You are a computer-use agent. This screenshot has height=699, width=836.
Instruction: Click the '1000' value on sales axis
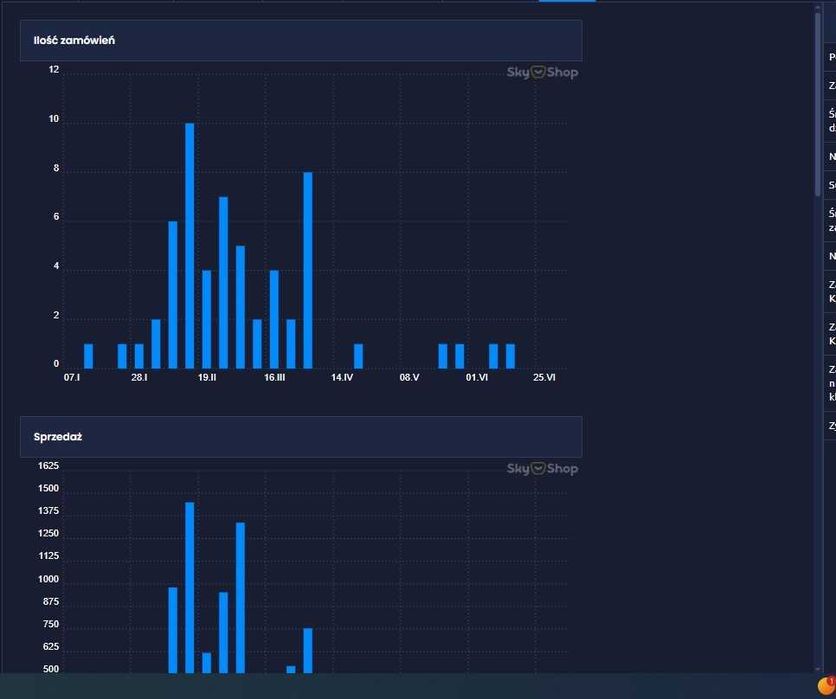click(x=48, y=579)
